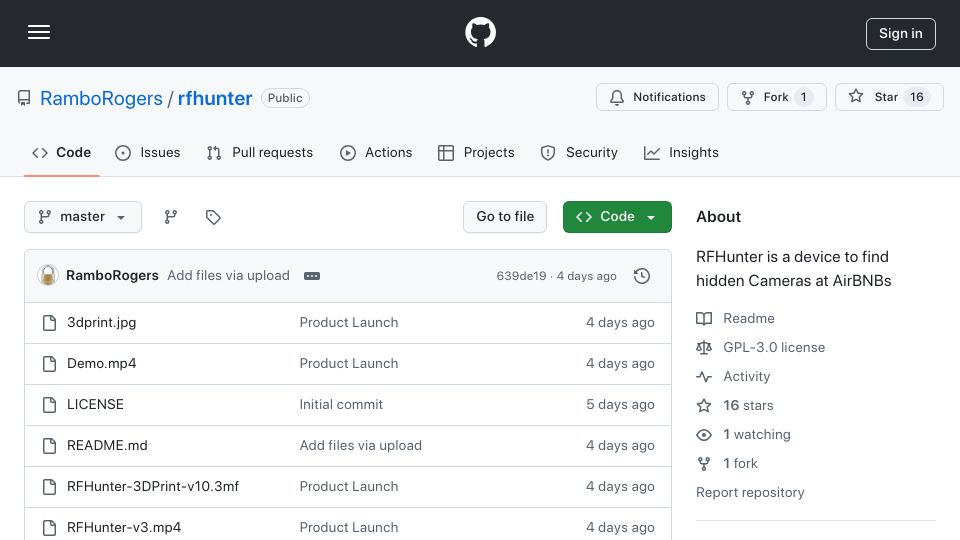
Task: Click the file icon beside Demo.mp4
Action: (50, 364)
